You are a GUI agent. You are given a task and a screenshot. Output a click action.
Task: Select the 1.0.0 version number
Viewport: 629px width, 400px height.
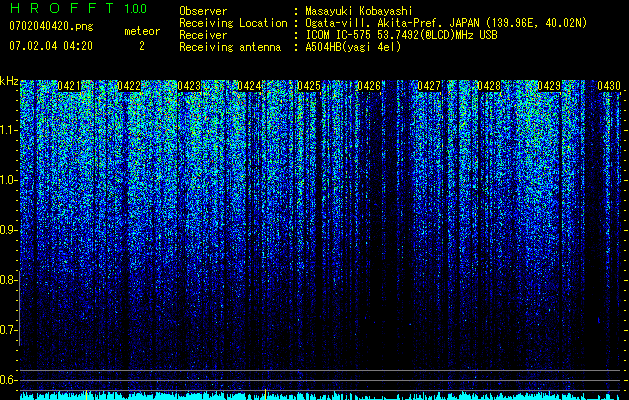(x=136, y=8)
